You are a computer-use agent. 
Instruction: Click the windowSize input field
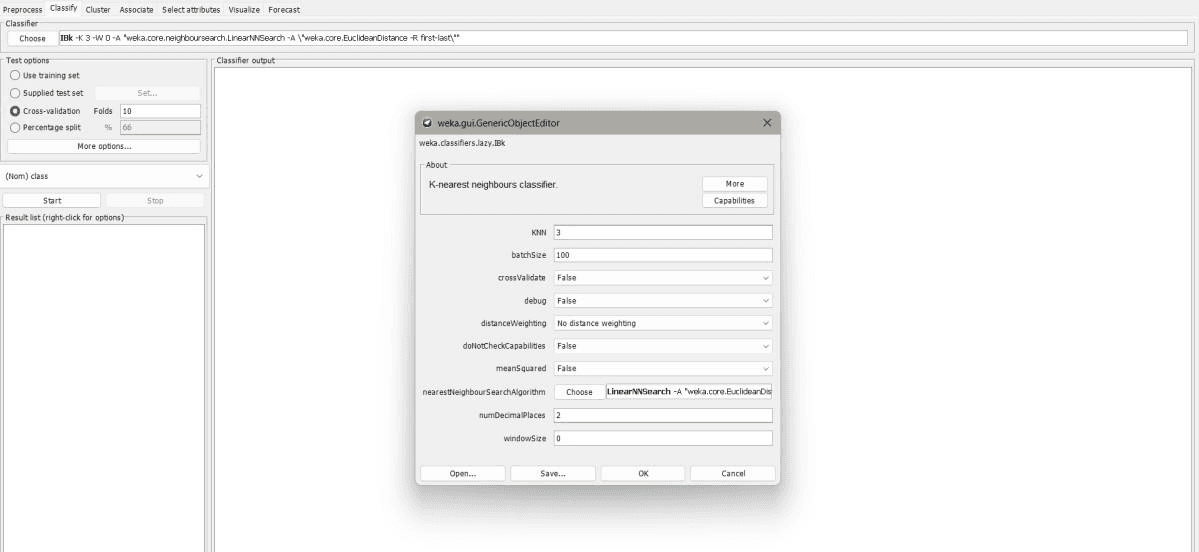662,438
